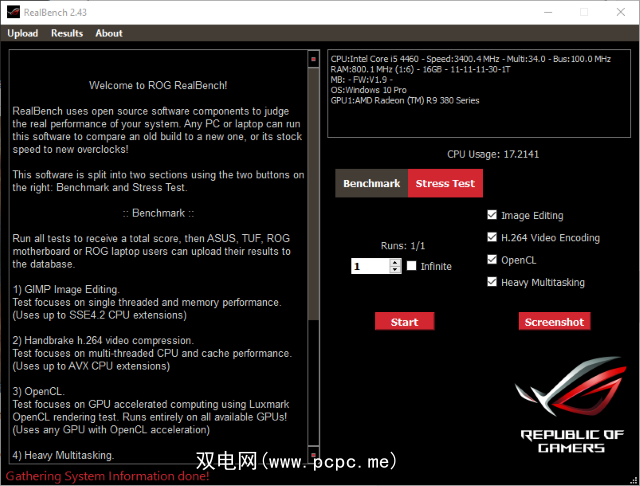The height and width of the screenshot is (486, 640).
Task: Uncheck the OpenCL test checkbox
Action: click(492, 260)
